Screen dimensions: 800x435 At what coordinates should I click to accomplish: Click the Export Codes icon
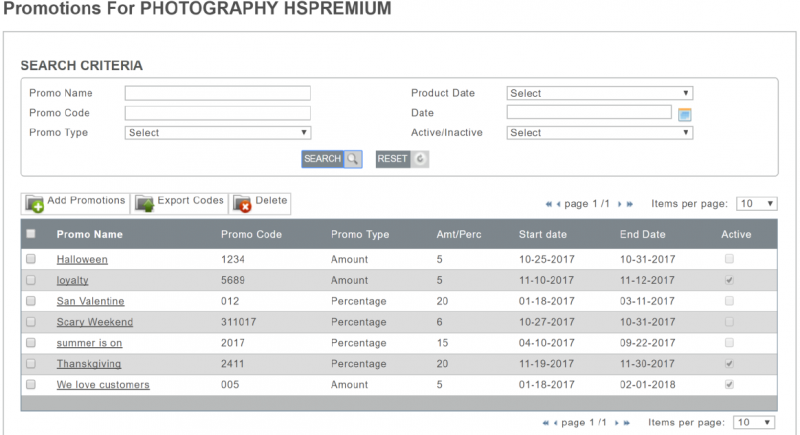tap(144, 203)
